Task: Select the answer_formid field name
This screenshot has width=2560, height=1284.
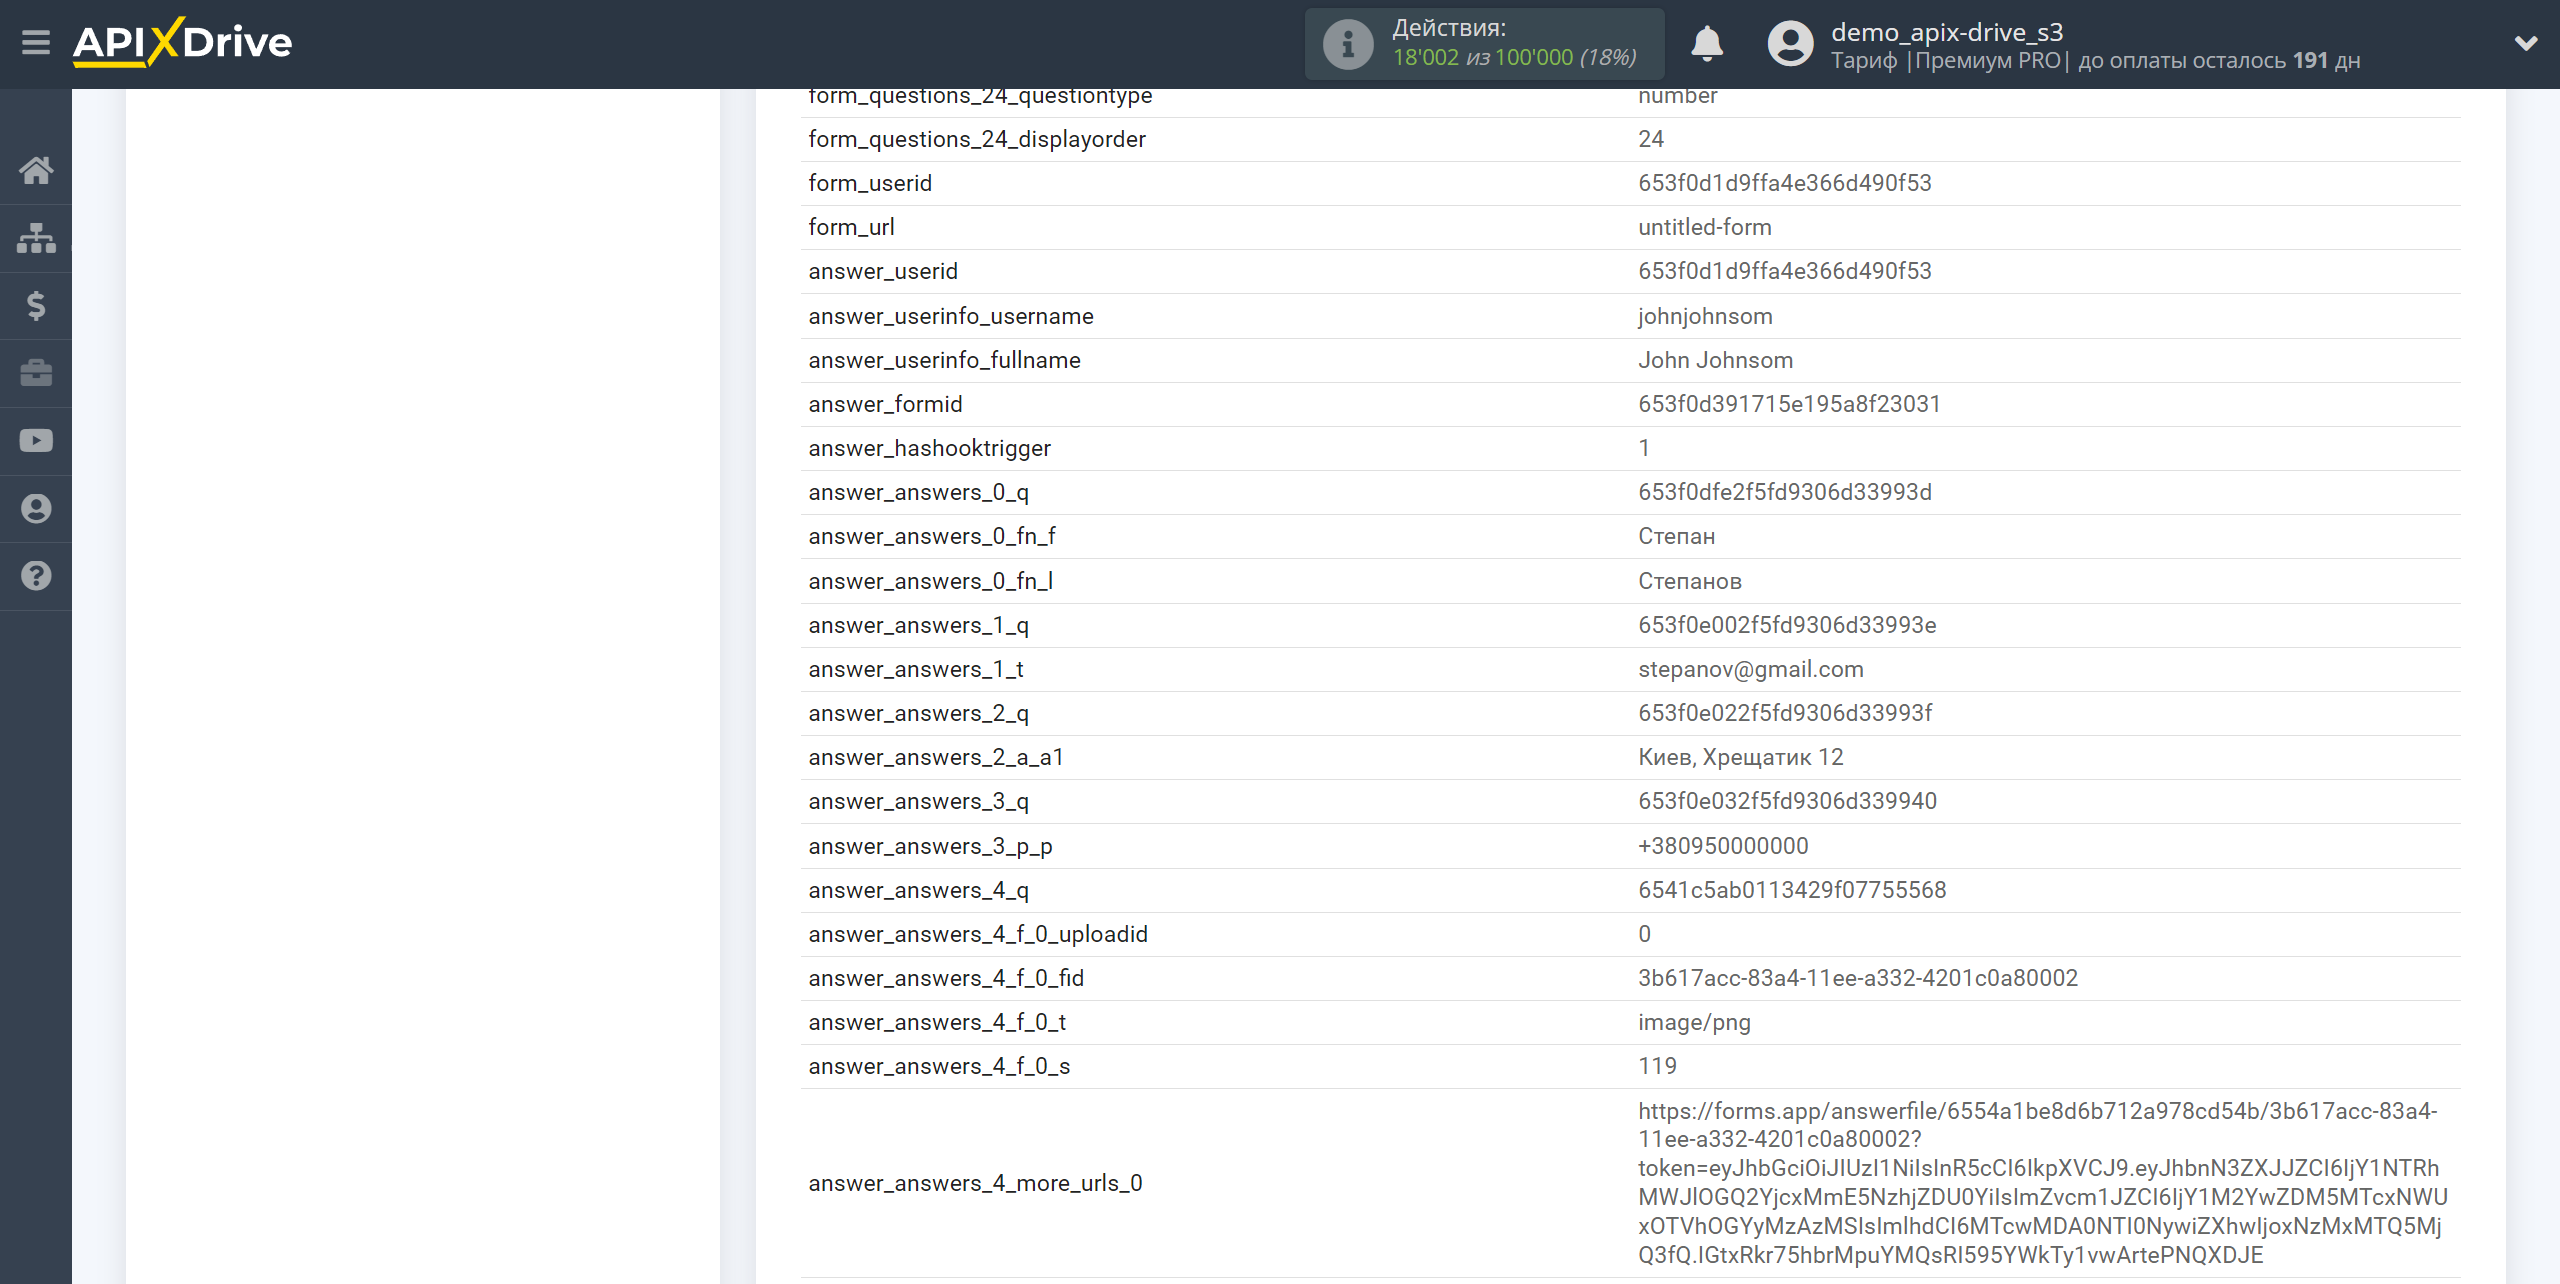Action: pyautogui.click(x=885, y=404)
